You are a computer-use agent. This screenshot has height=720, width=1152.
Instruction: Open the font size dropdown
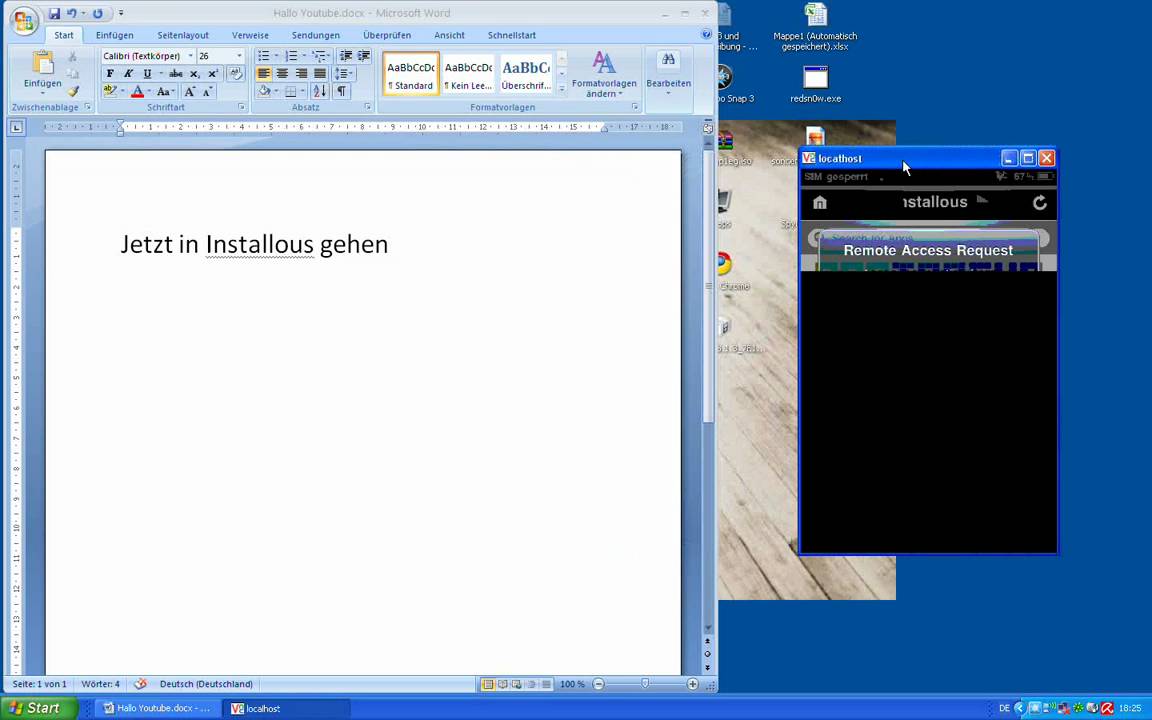(x=239, y=56)
